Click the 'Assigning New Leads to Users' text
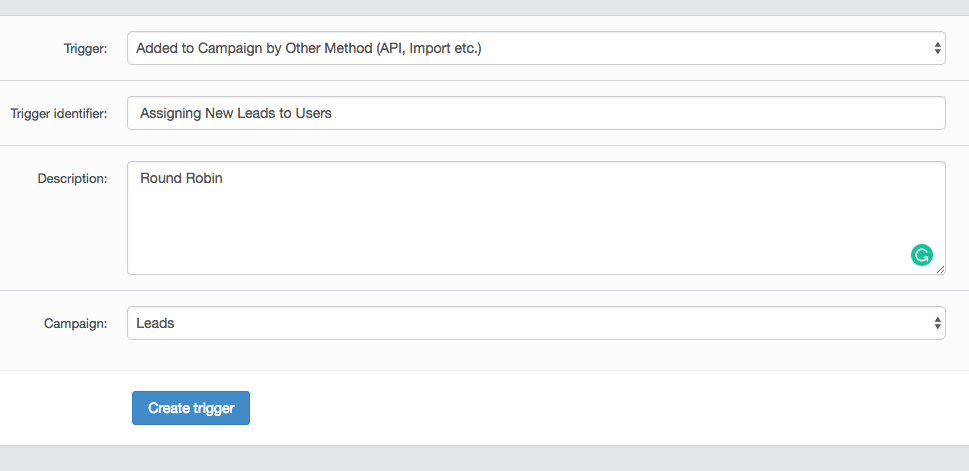 tap(235, 113)
